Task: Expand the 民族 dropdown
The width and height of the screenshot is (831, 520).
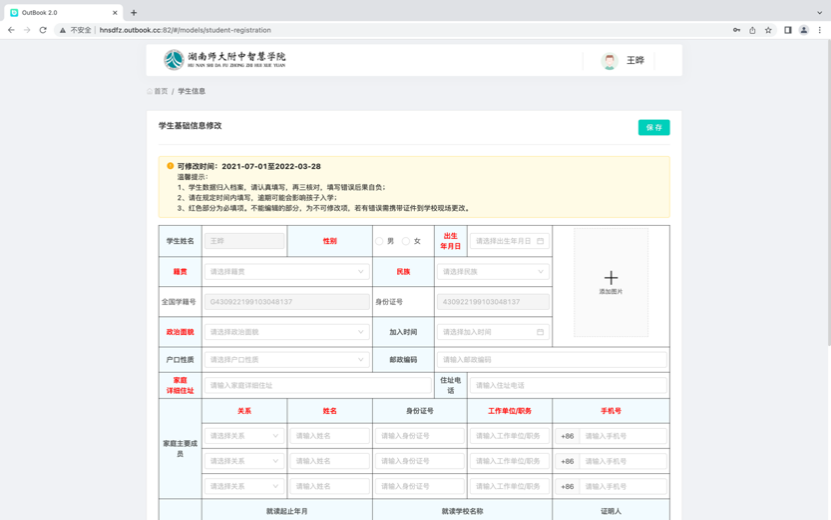Action: click(x=493, y=271)
